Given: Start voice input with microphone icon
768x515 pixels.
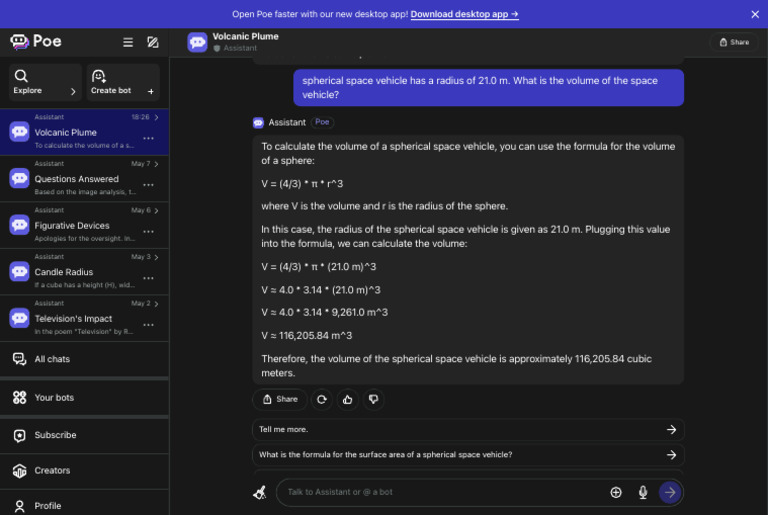Looking at the screenshot, I should coord(643,492).
